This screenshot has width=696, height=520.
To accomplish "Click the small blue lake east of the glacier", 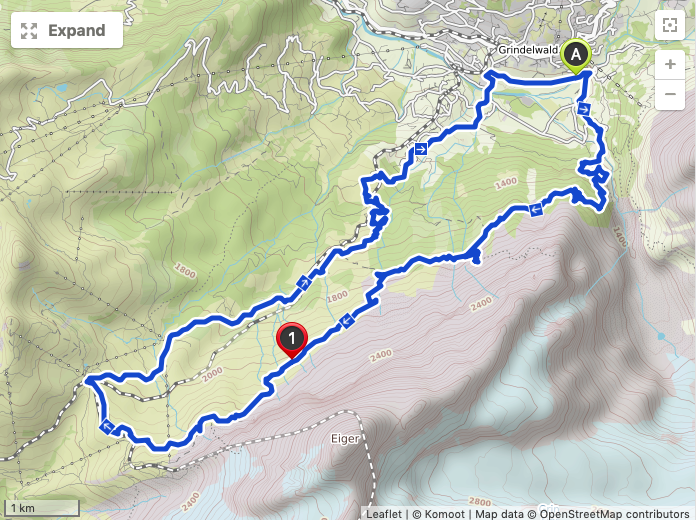I will click(661, 337).
